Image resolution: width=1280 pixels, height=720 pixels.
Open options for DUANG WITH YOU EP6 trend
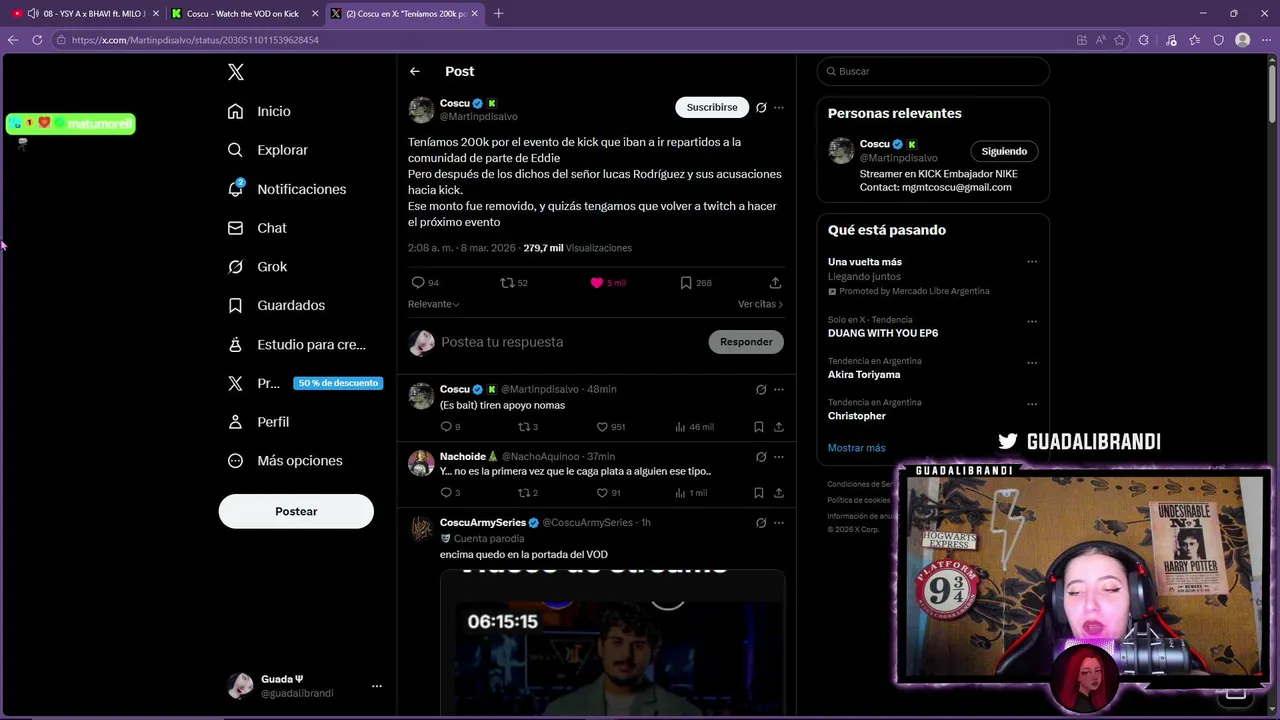click(1032, 322)
